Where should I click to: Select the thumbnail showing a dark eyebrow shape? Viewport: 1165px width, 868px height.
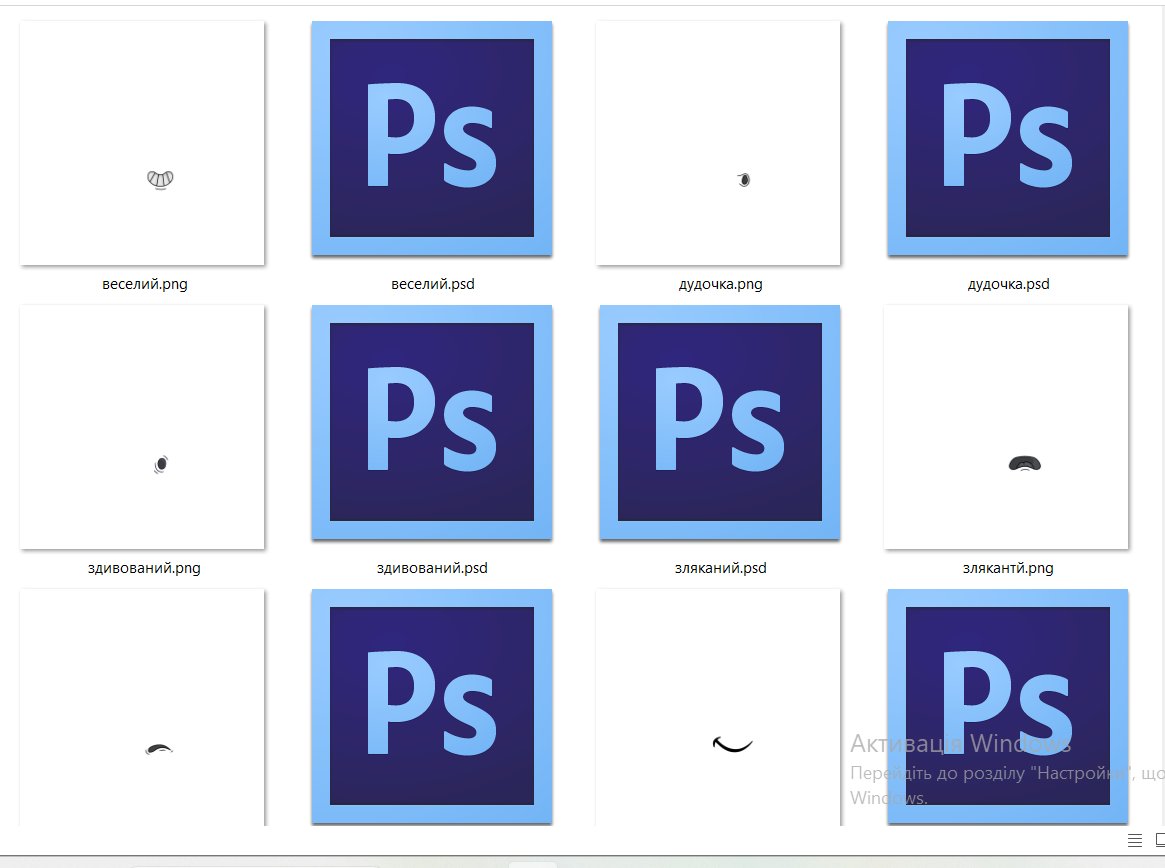pyautogui.click(x=142, y=707)
